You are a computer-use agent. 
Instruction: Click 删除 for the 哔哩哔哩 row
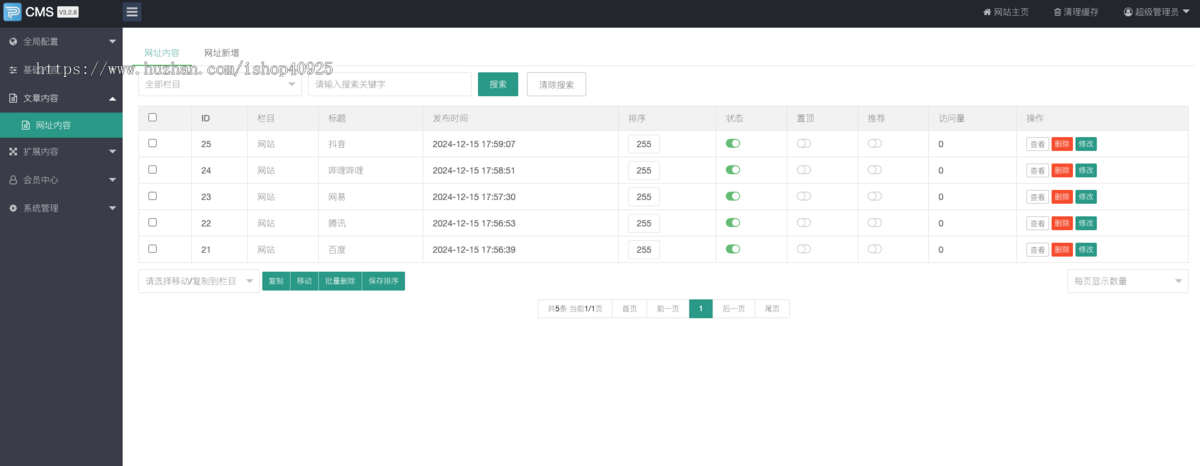coord(1062,170)
